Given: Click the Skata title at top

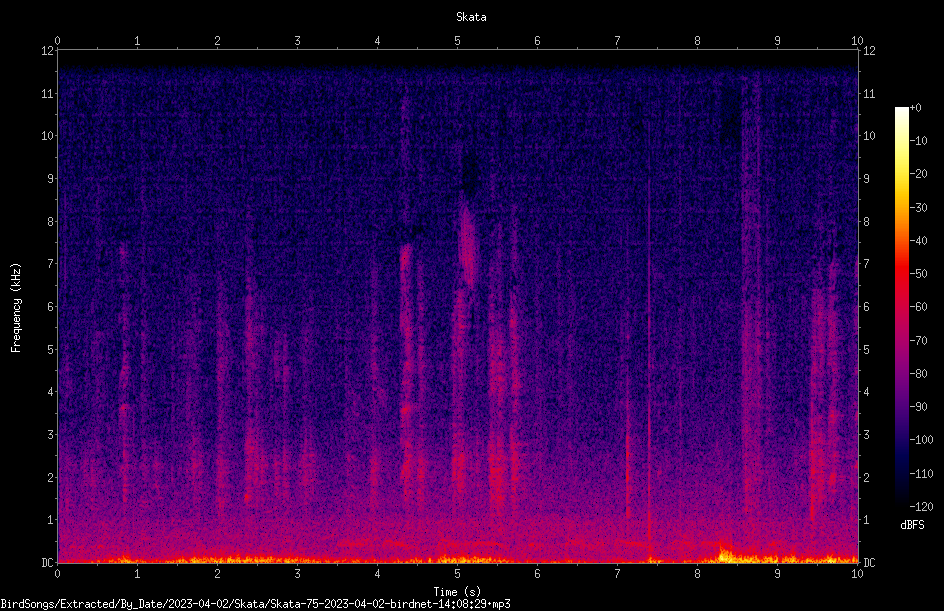Looking at the screenshot, I should tap(471, 17).
